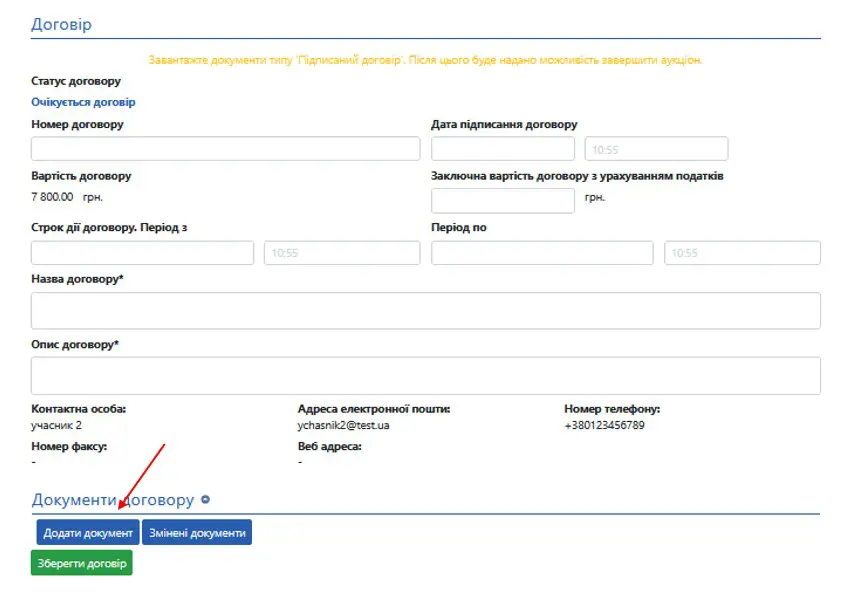Focus the Назва договору text field
Screen dimensions: 841x594
point(425,311)
